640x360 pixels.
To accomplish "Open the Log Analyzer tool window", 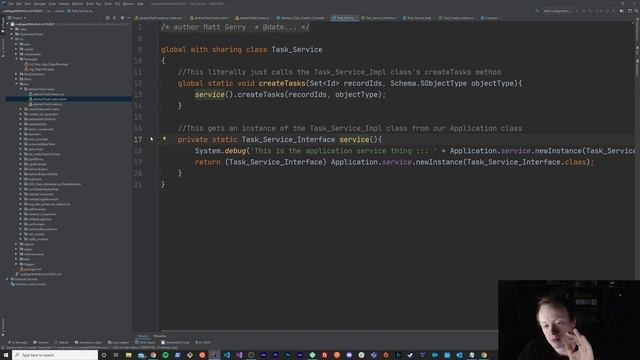I will (119, 342).
